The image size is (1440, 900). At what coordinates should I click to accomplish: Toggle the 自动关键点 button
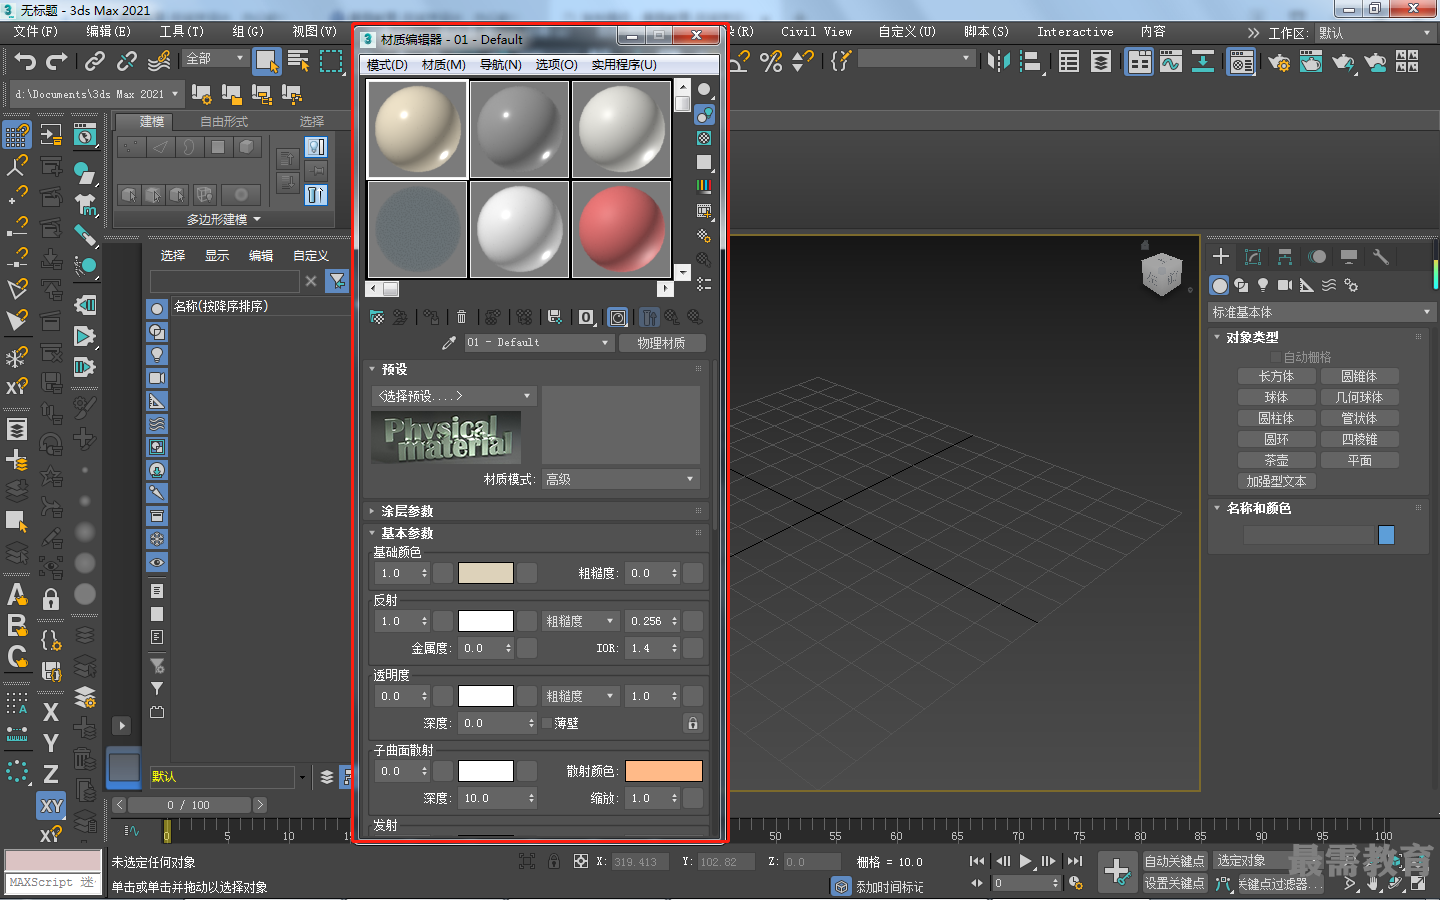(1175, 861)
